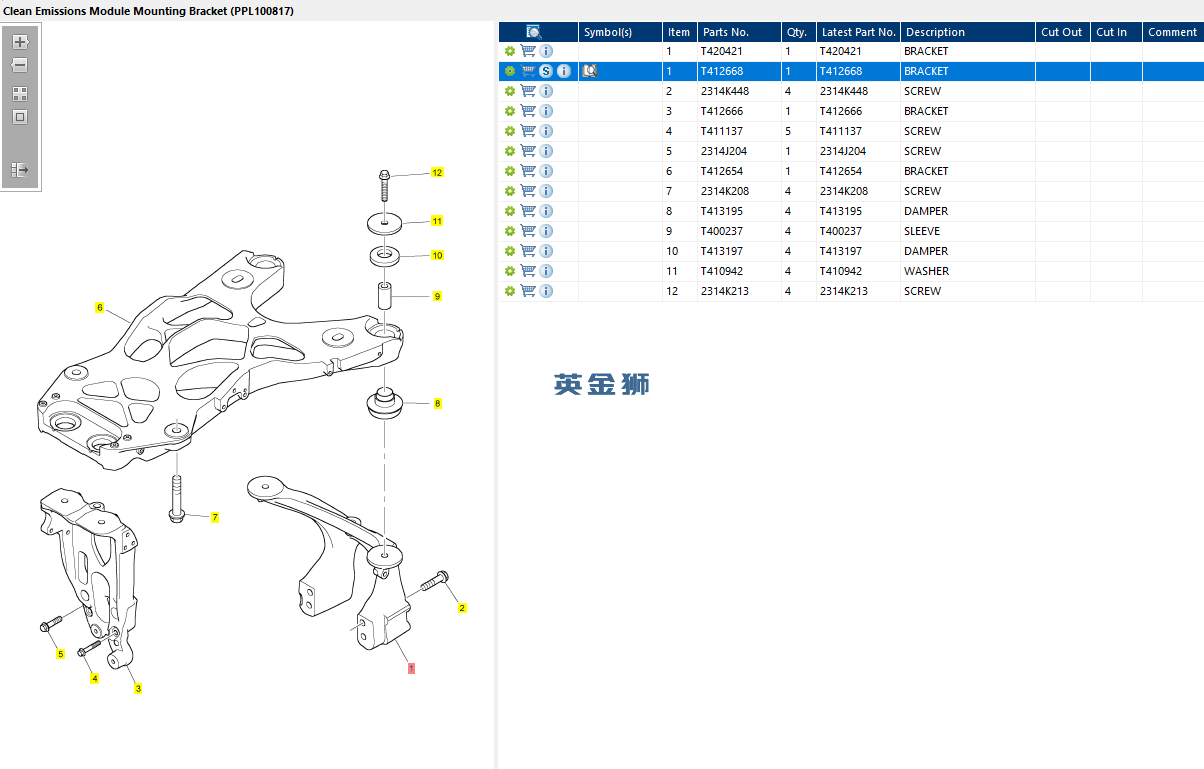Click the green gear icon for 2314K208
Screen dimensions: 1204x769
coord(510,191)
